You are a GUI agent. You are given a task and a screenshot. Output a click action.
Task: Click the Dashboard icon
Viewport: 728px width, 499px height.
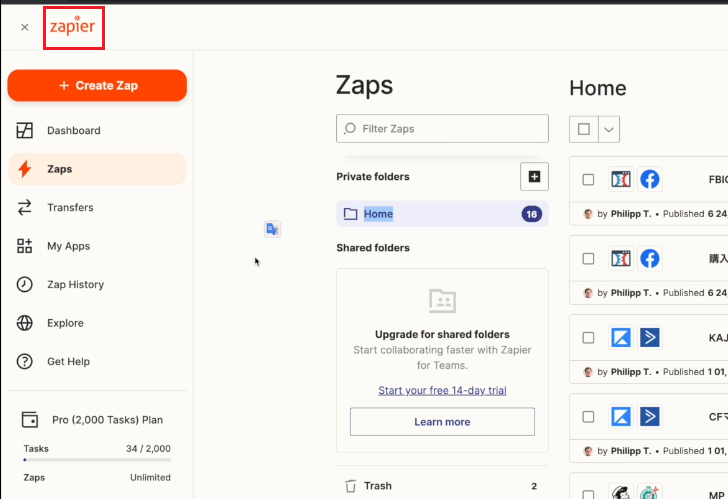[25, 130]
